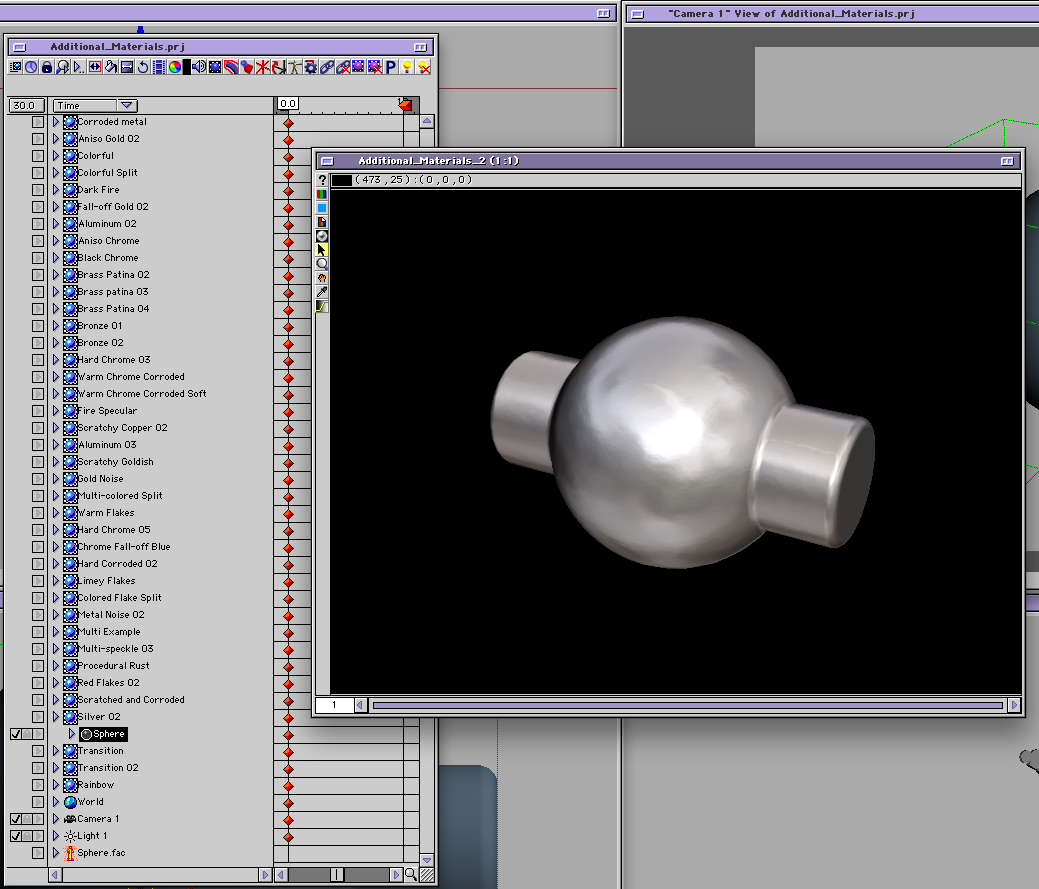Toggle the Light 1 visibility checkbox
This screenshot has height=889, width=1039.
(16, 836)
